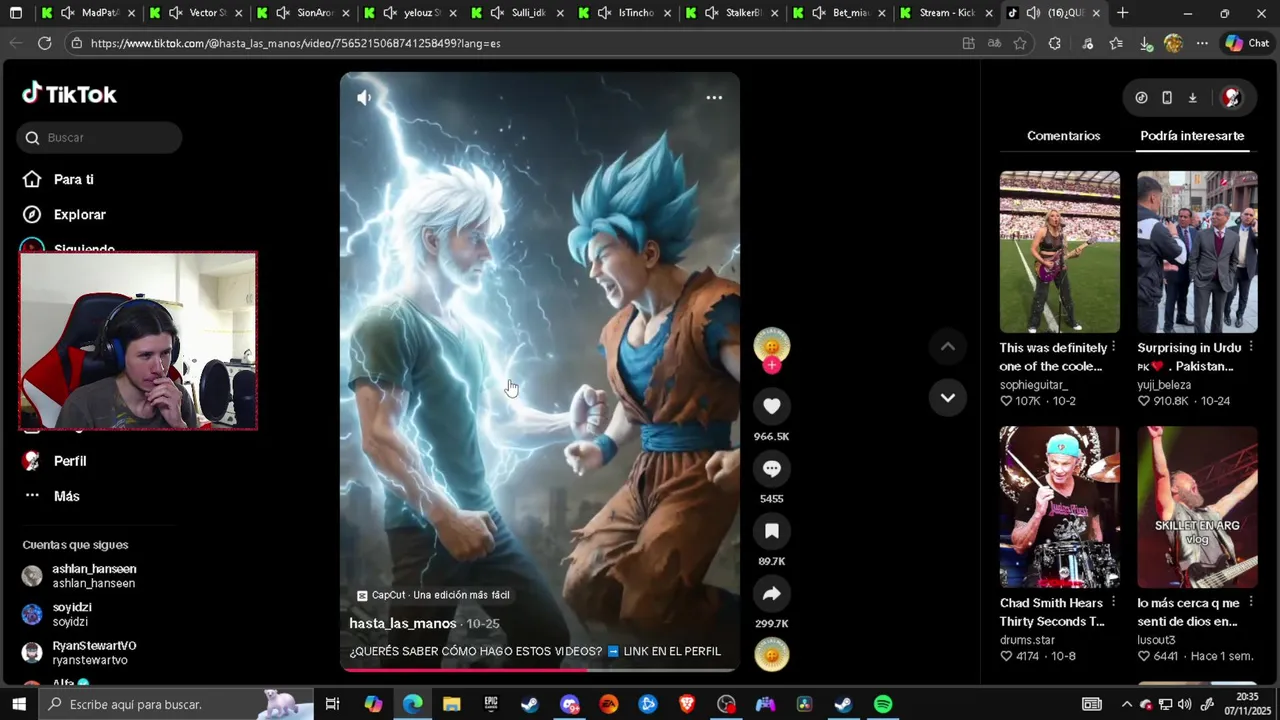
Task: Open the spinning sound disc icon
Action: (x=771, y=655)
